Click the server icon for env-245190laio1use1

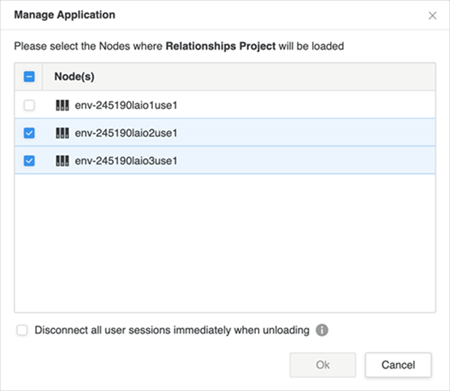(x=62, y=105)
